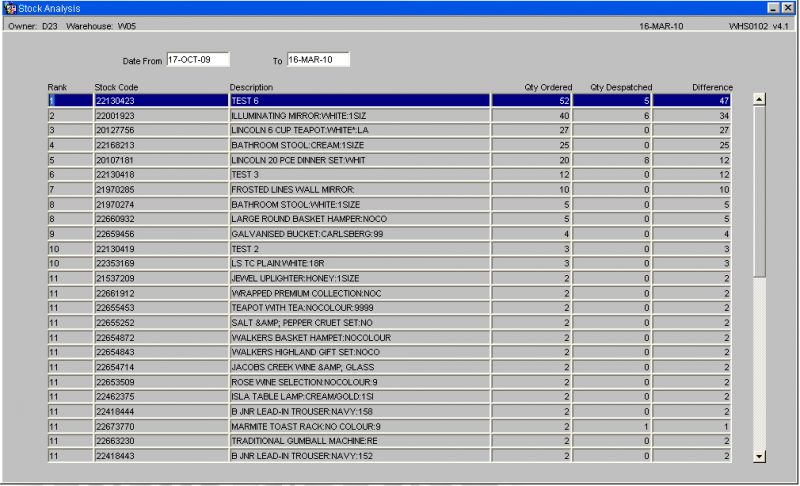Select FROSTED LINES WALL MIRROR row
800x486 pixels.
coord(389,190)
